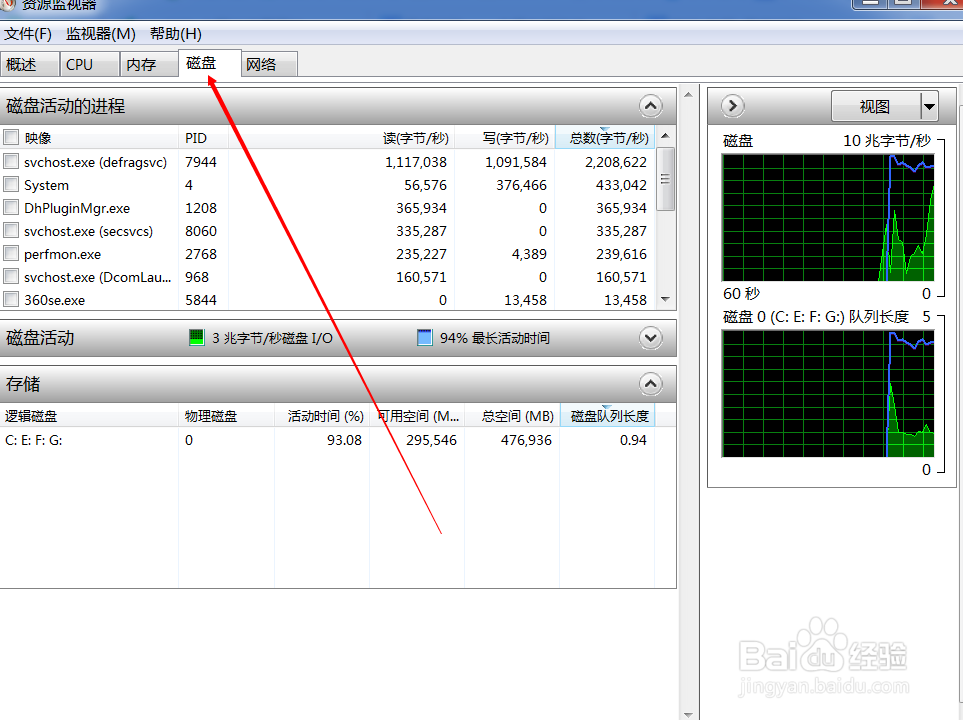
Task: Collapse the 磁盘活动的进程 section
Action: click(x=650, y=106)
